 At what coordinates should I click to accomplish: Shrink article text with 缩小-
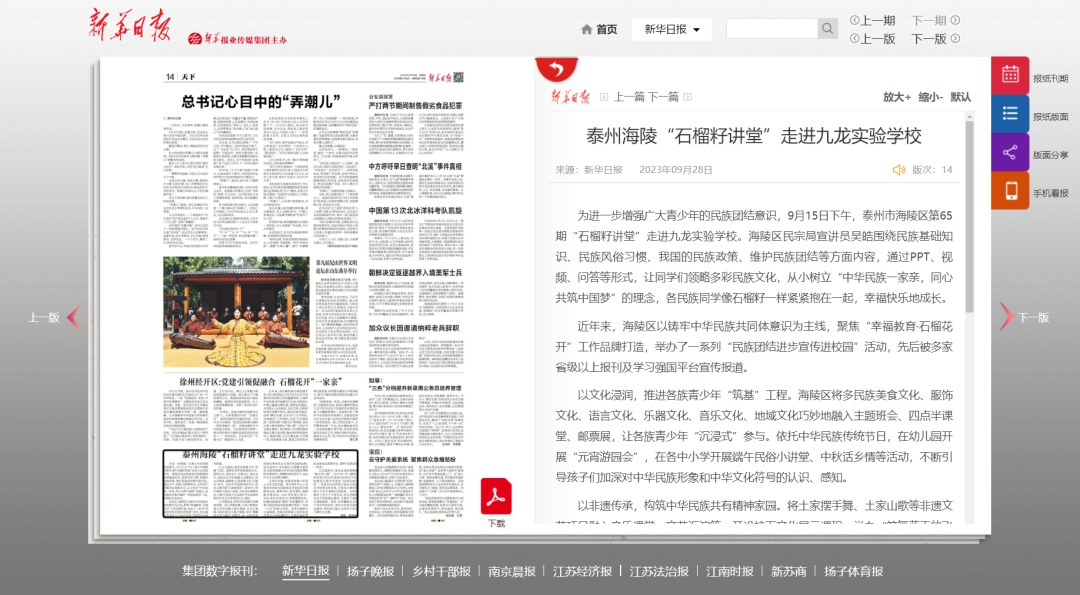click(931, 97)
